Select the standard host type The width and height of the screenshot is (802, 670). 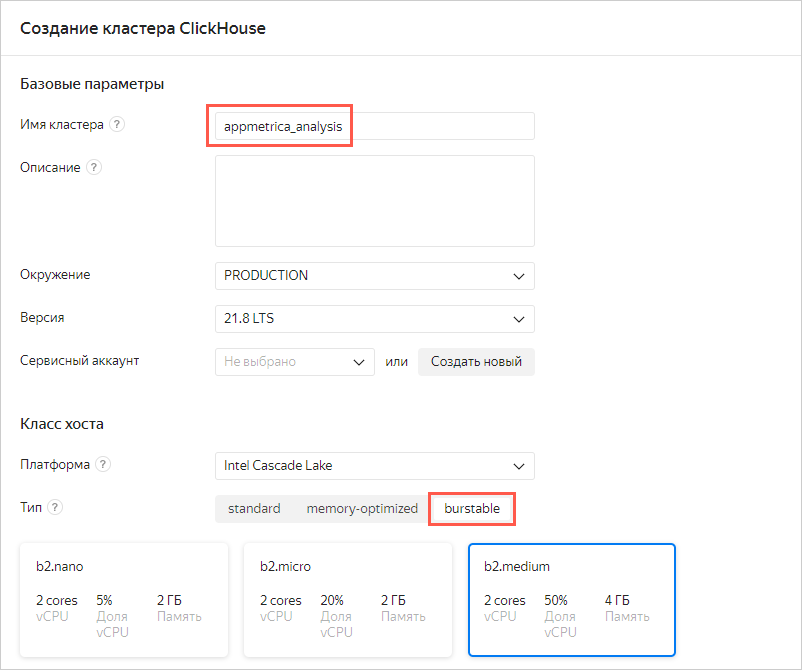[254, 508]
